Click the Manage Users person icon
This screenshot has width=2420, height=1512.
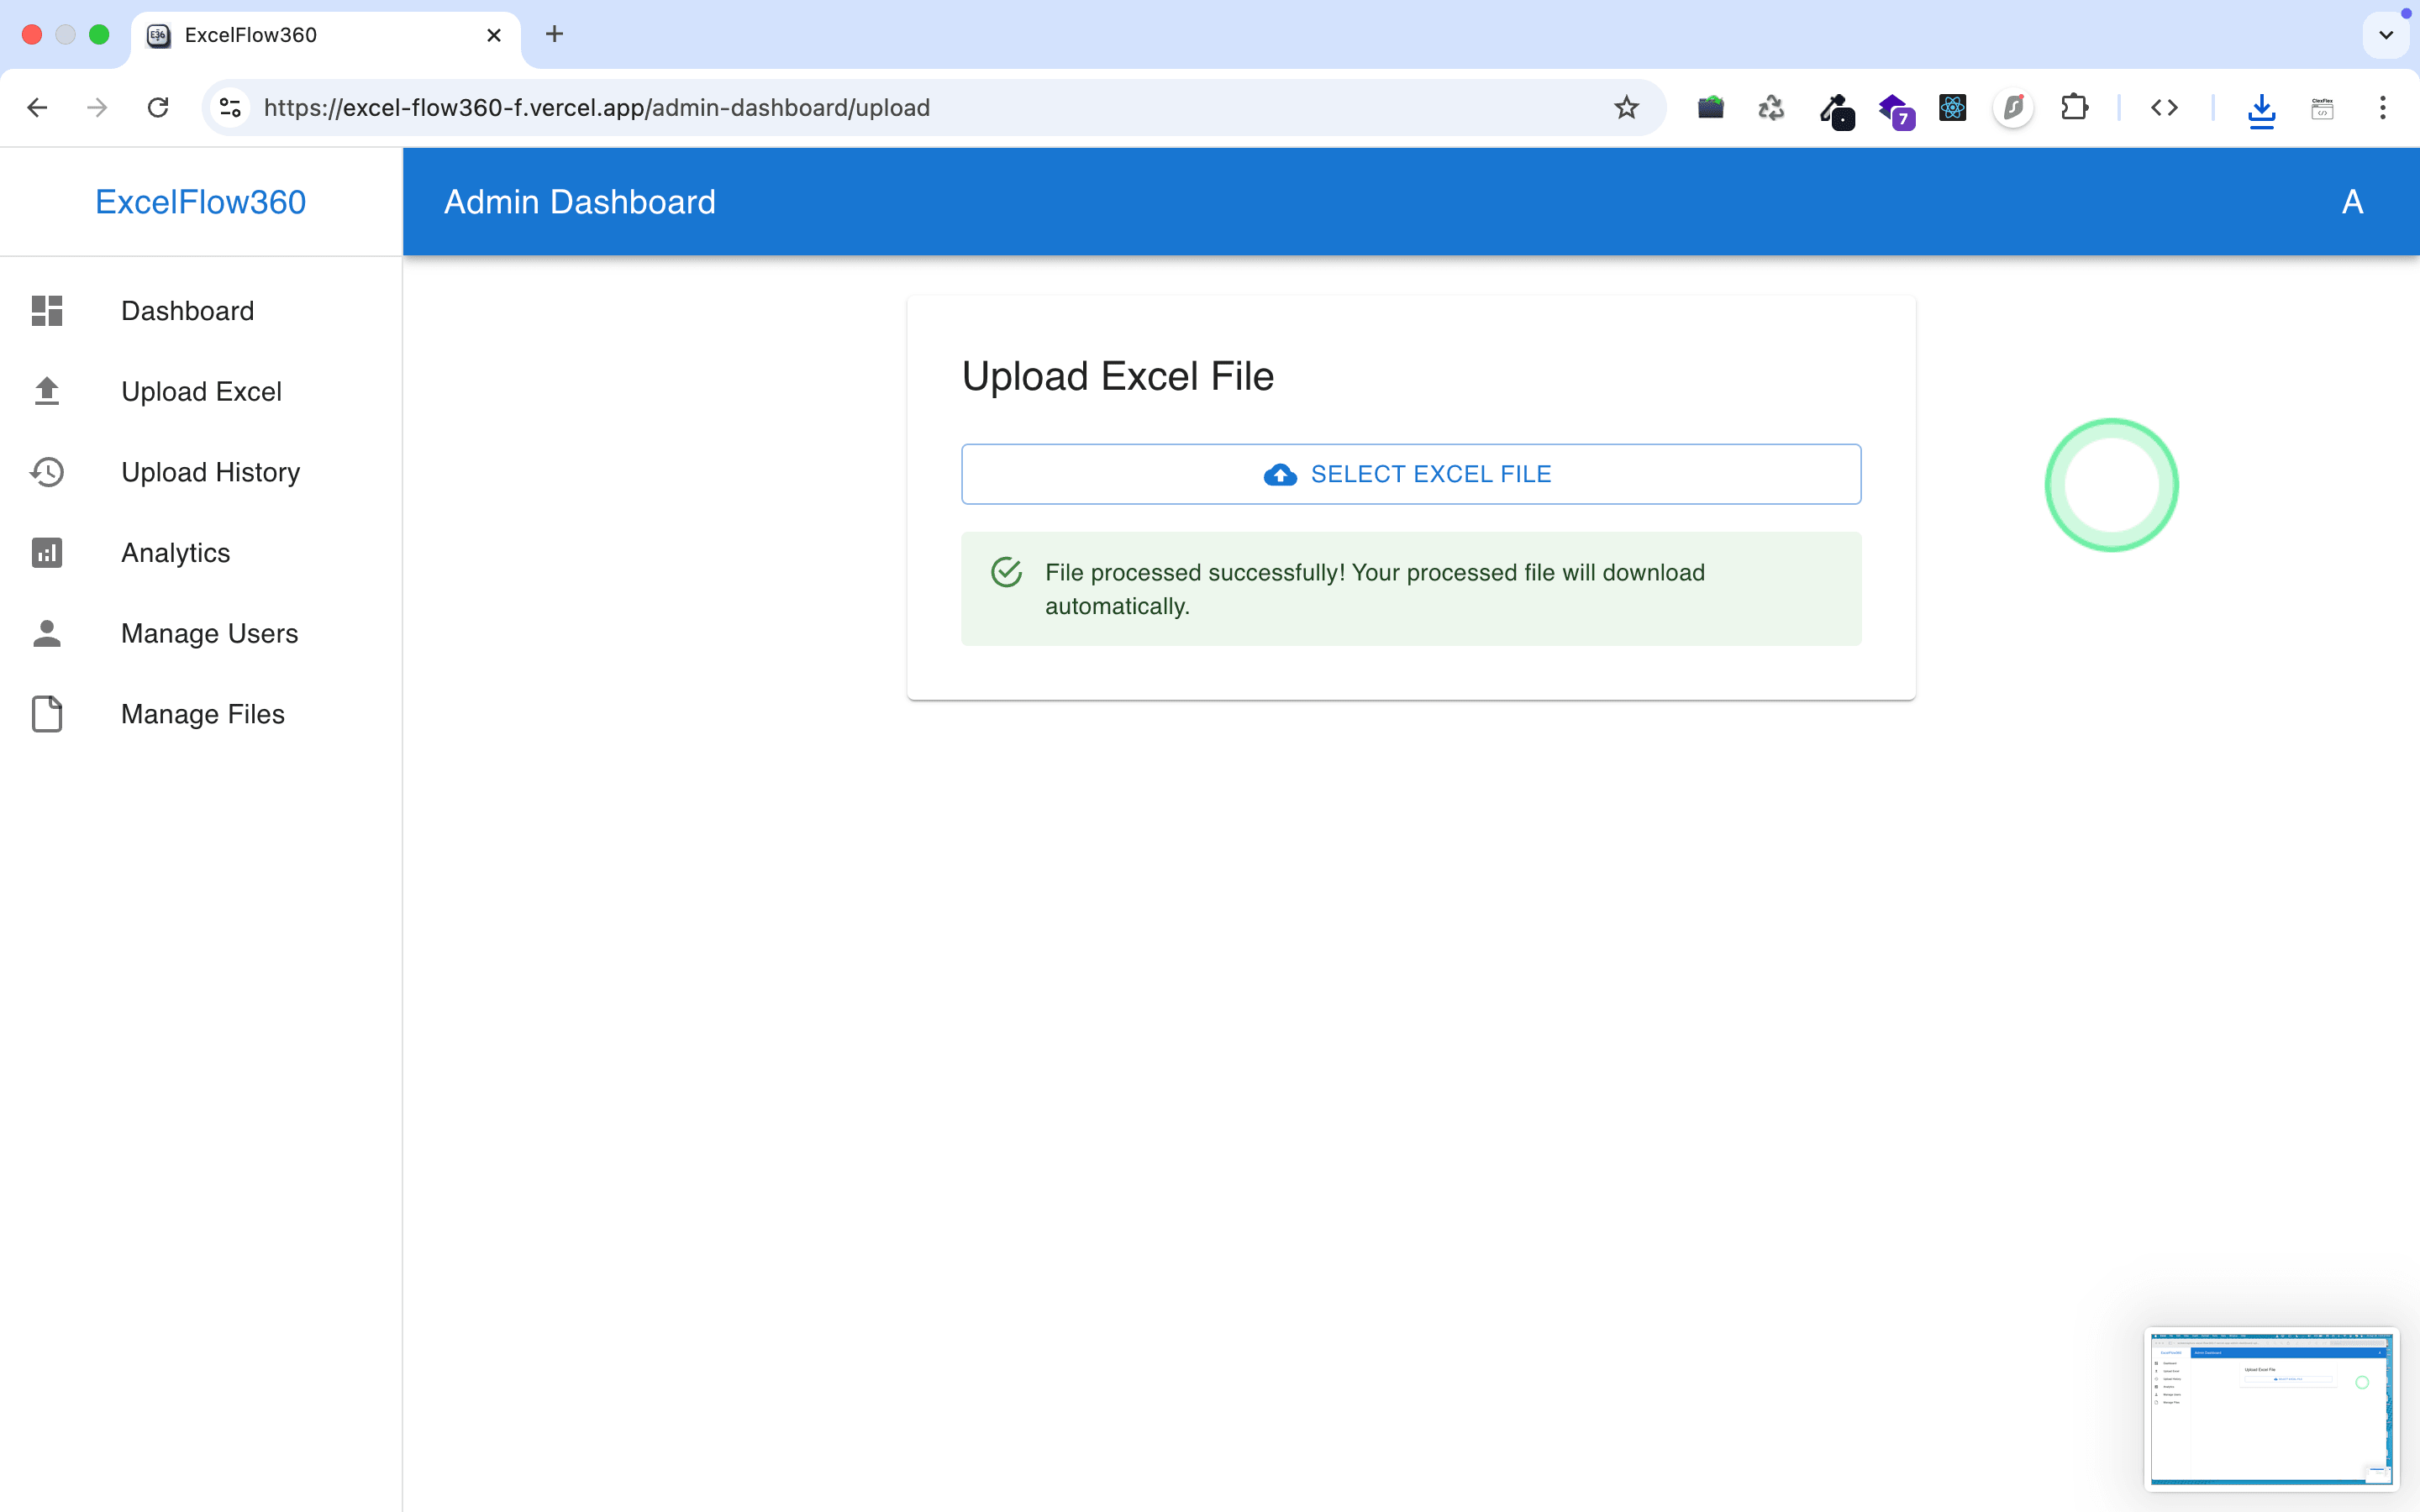47,633
